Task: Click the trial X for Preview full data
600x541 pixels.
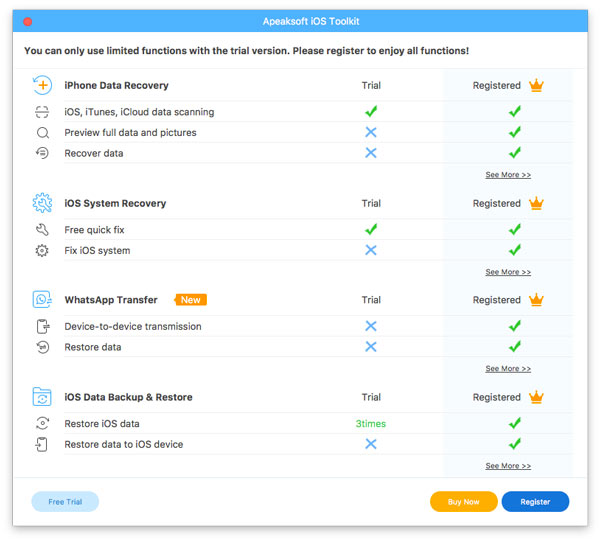Action: point(371,132)
